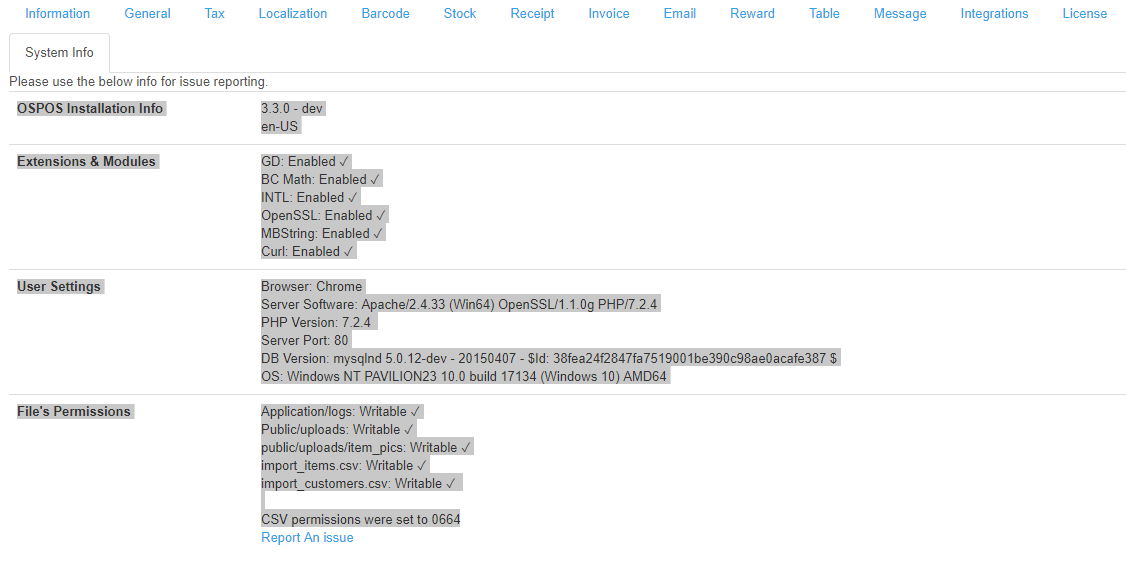This screenshot has width=1126, height=566.
Task: Click the Application/logs: Writable line
Action: pyautogui.click(x=341, y=412)
